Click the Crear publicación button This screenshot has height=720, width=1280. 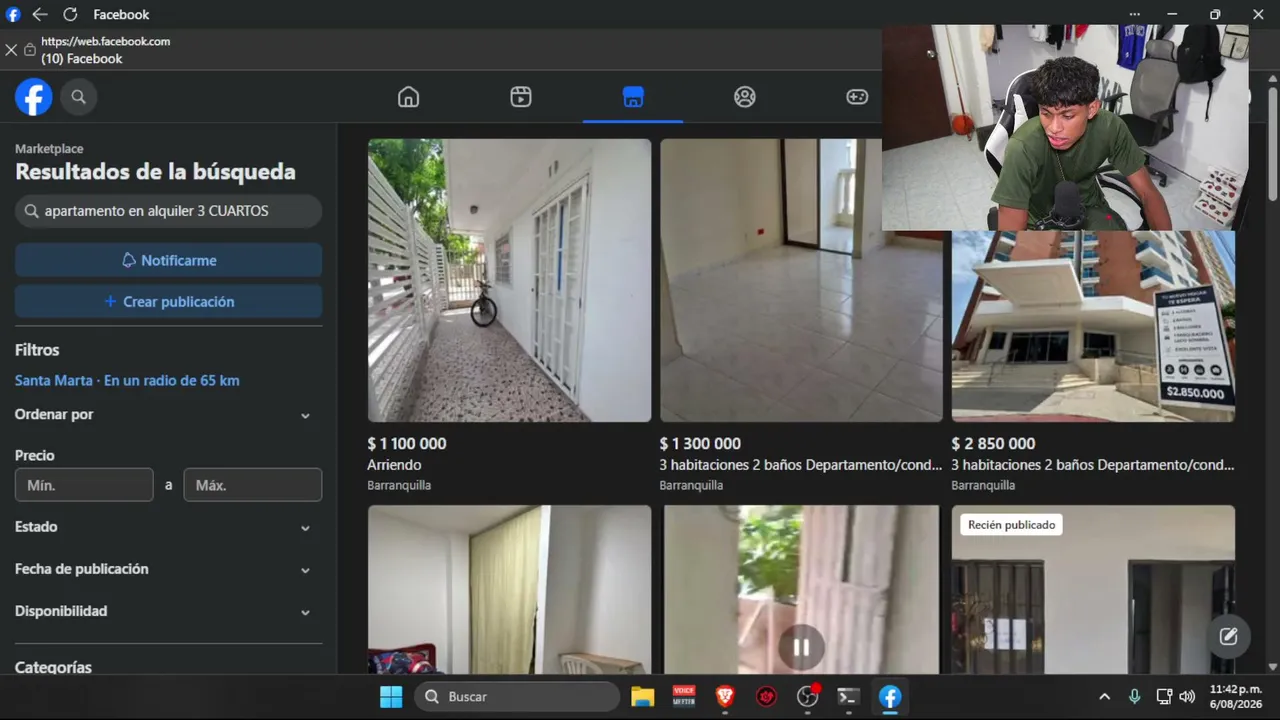coord(168,302)
